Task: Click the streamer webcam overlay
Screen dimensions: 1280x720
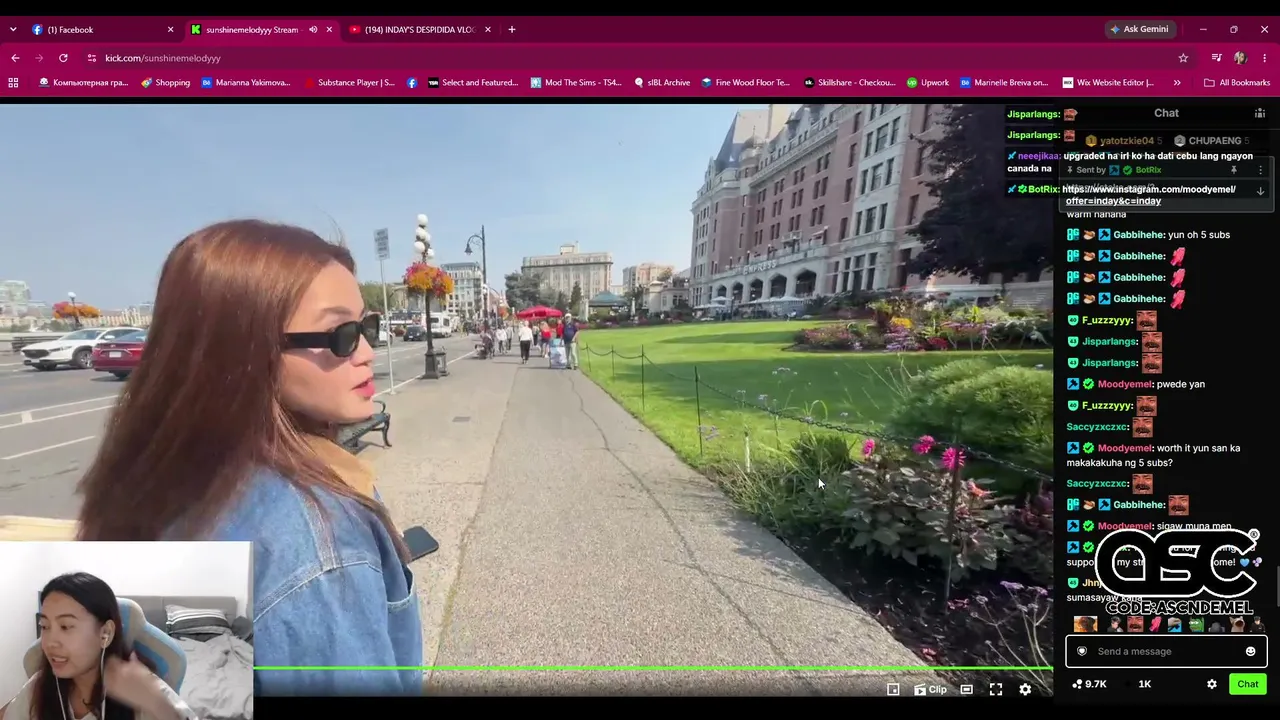Action: [x=126, y=631]
